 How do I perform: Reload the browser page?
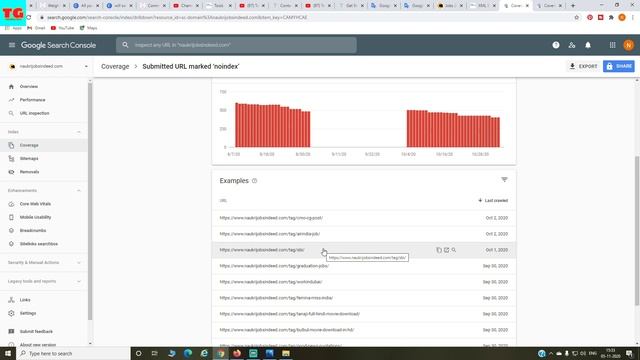(29, 18)
